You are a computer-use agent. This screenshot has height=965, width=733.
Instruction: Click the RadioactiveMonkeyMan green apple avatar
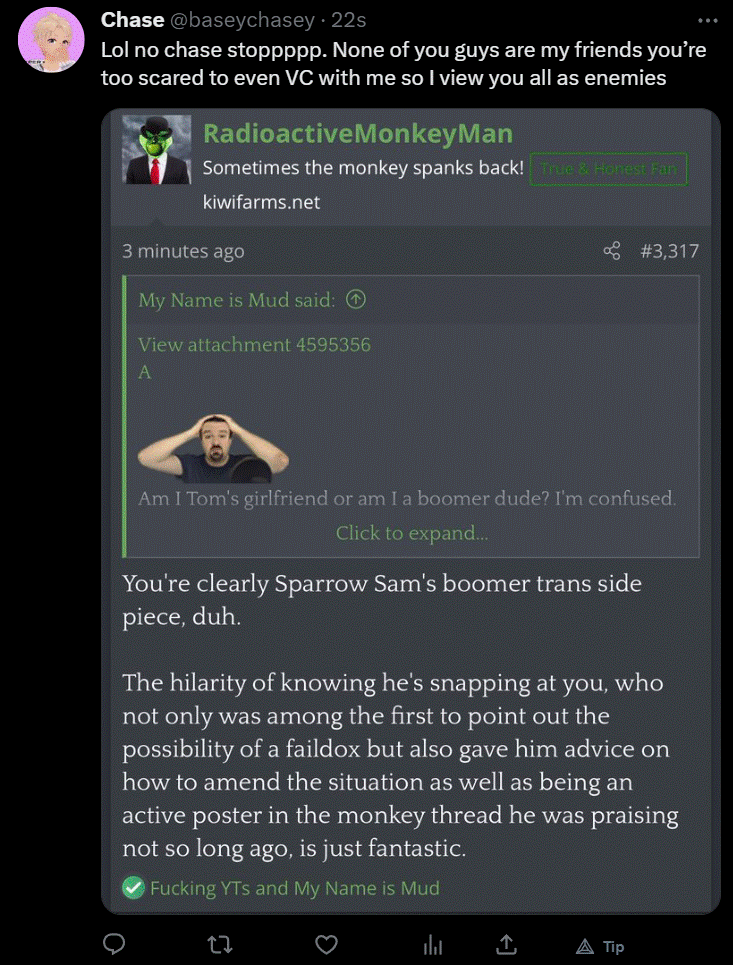156,150
